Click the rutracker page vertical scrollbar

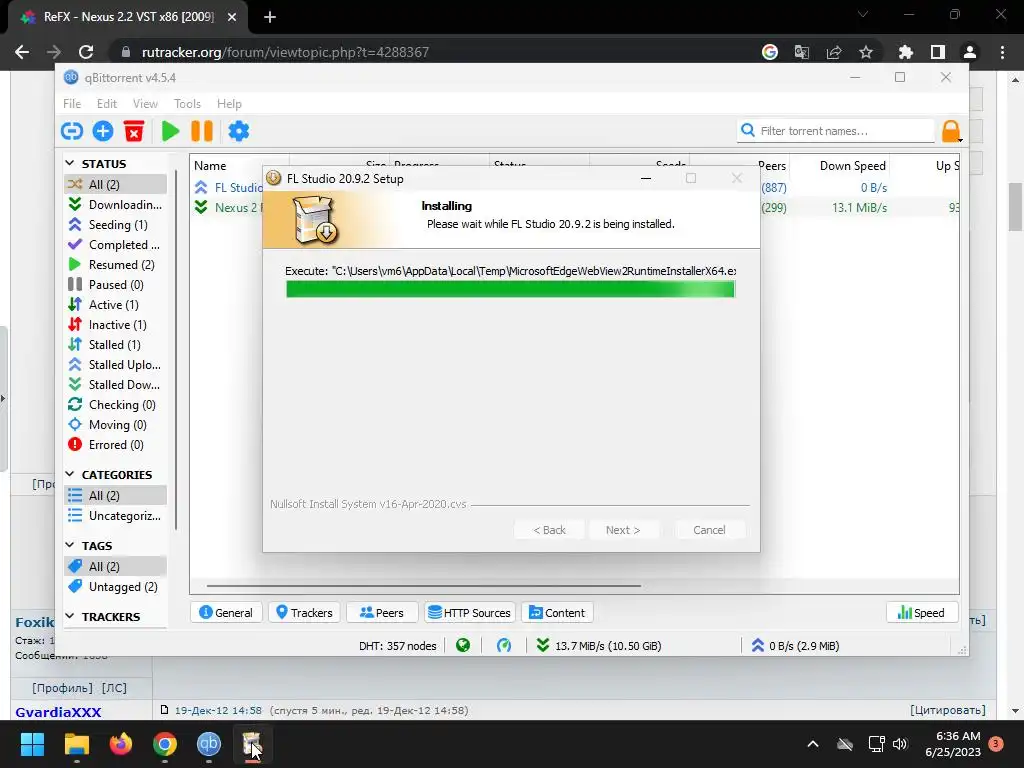tap(1016, 208)
